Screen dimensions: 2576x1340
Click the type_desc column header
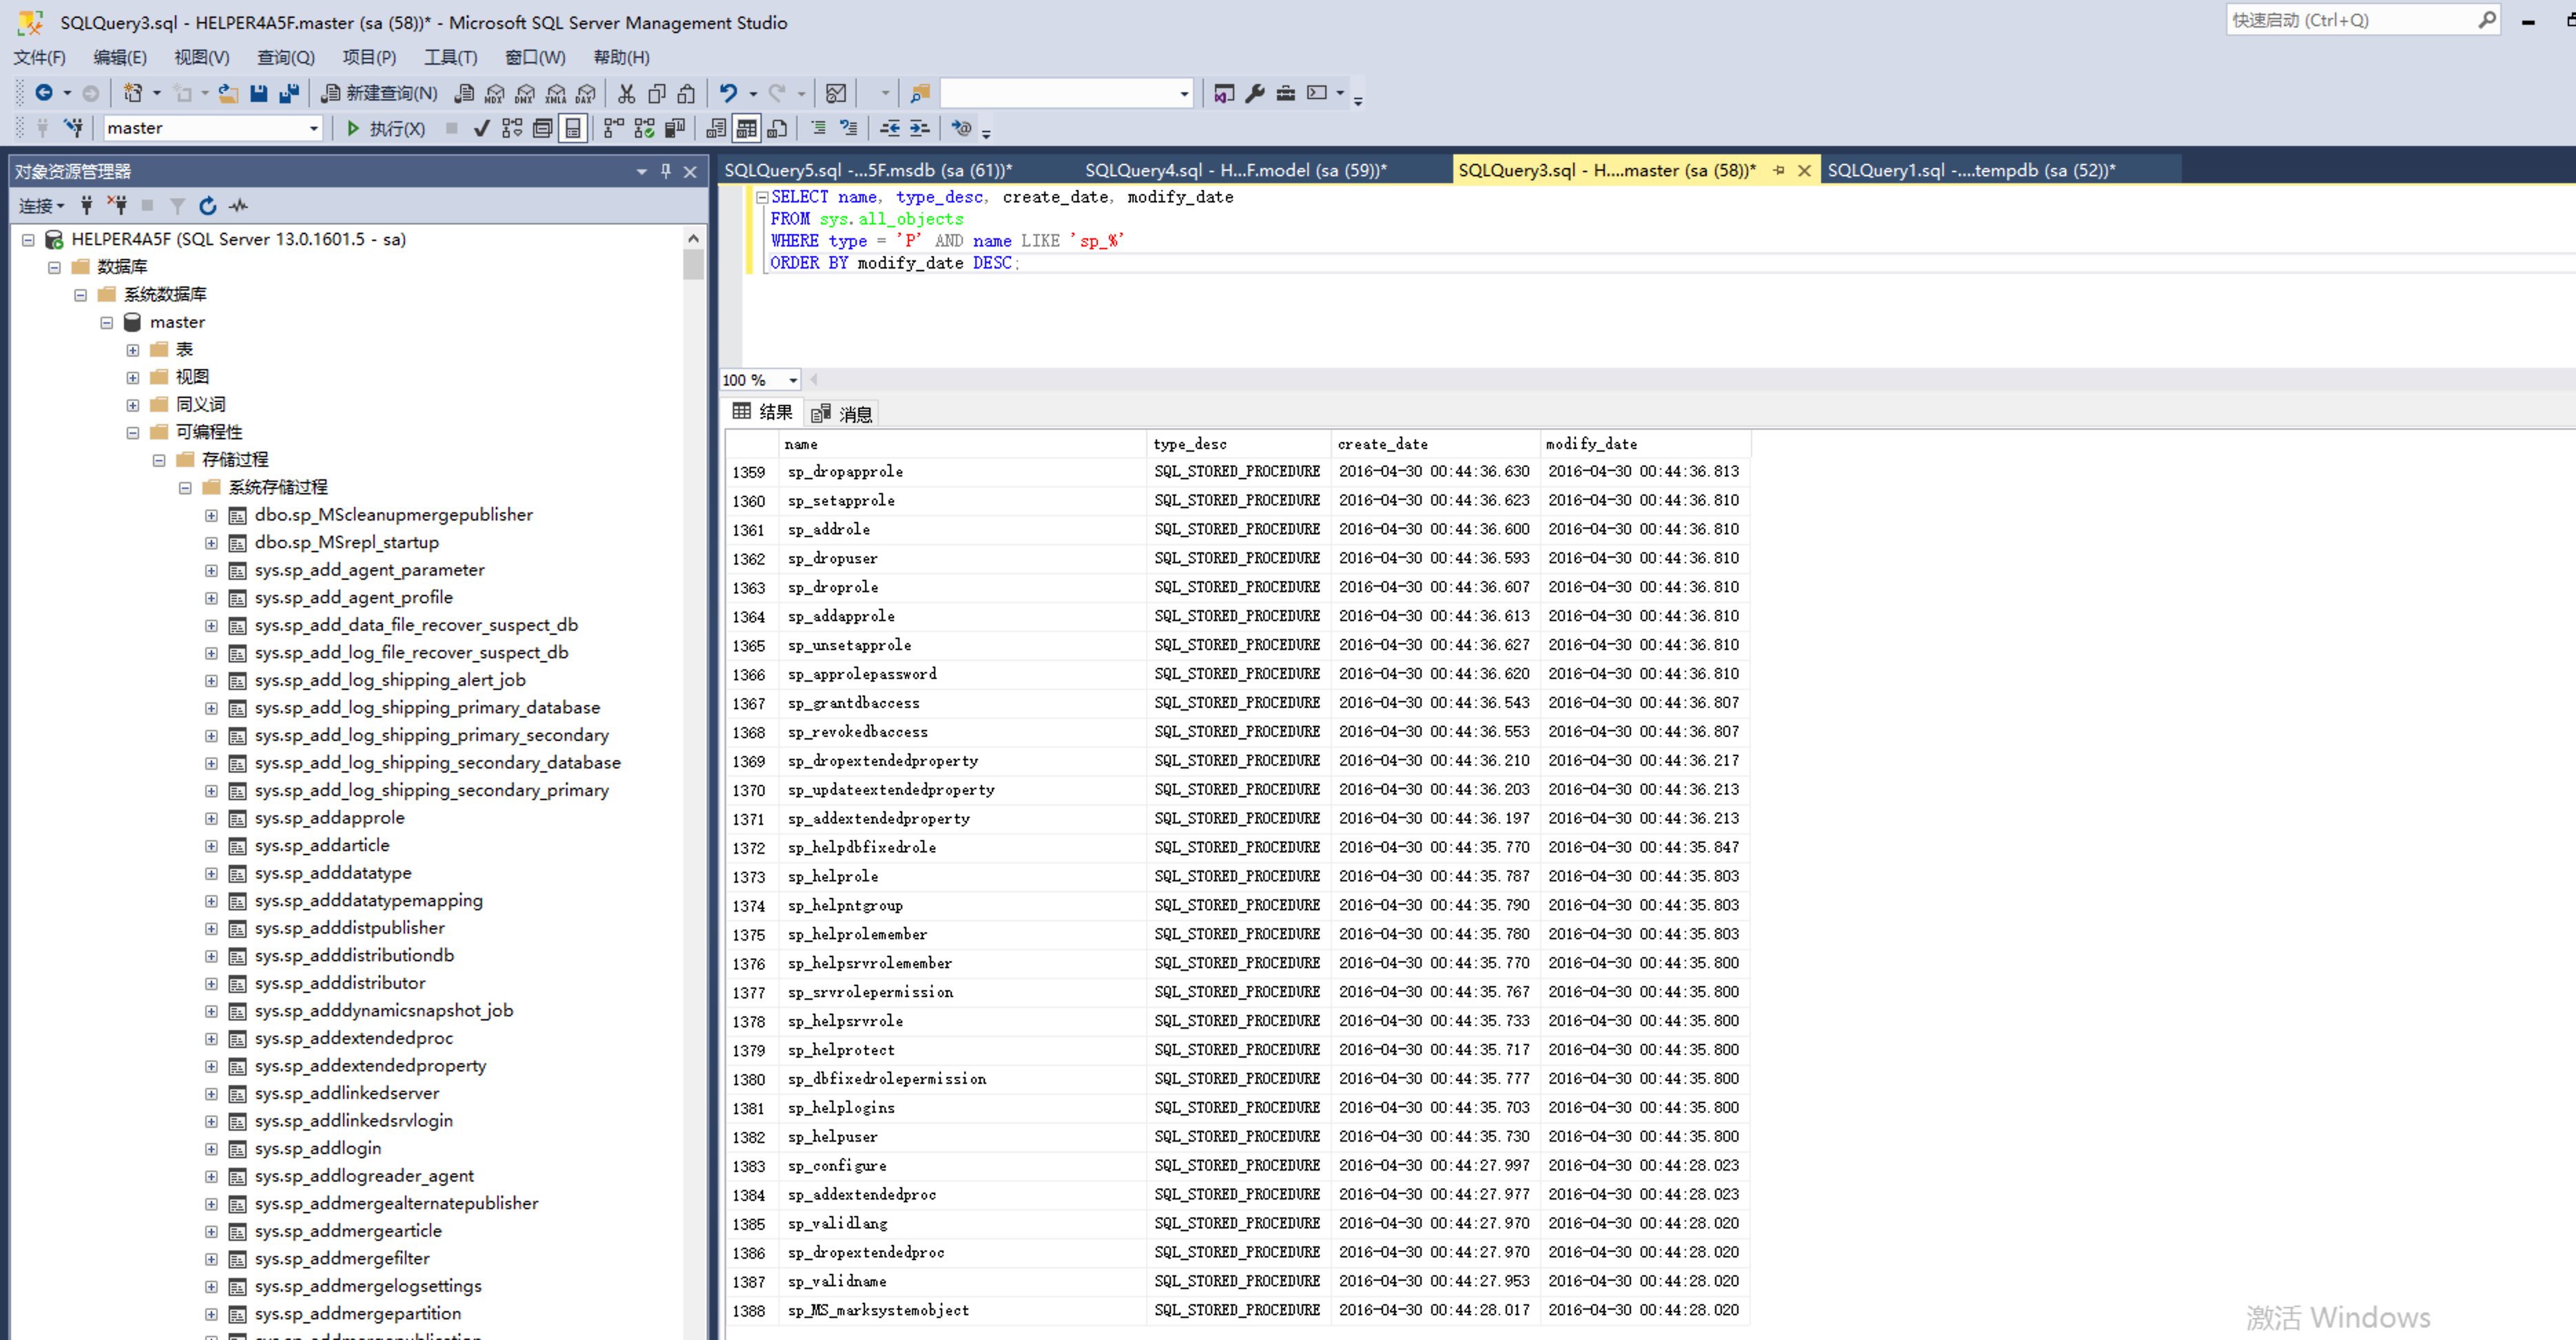coord(1239,444)
